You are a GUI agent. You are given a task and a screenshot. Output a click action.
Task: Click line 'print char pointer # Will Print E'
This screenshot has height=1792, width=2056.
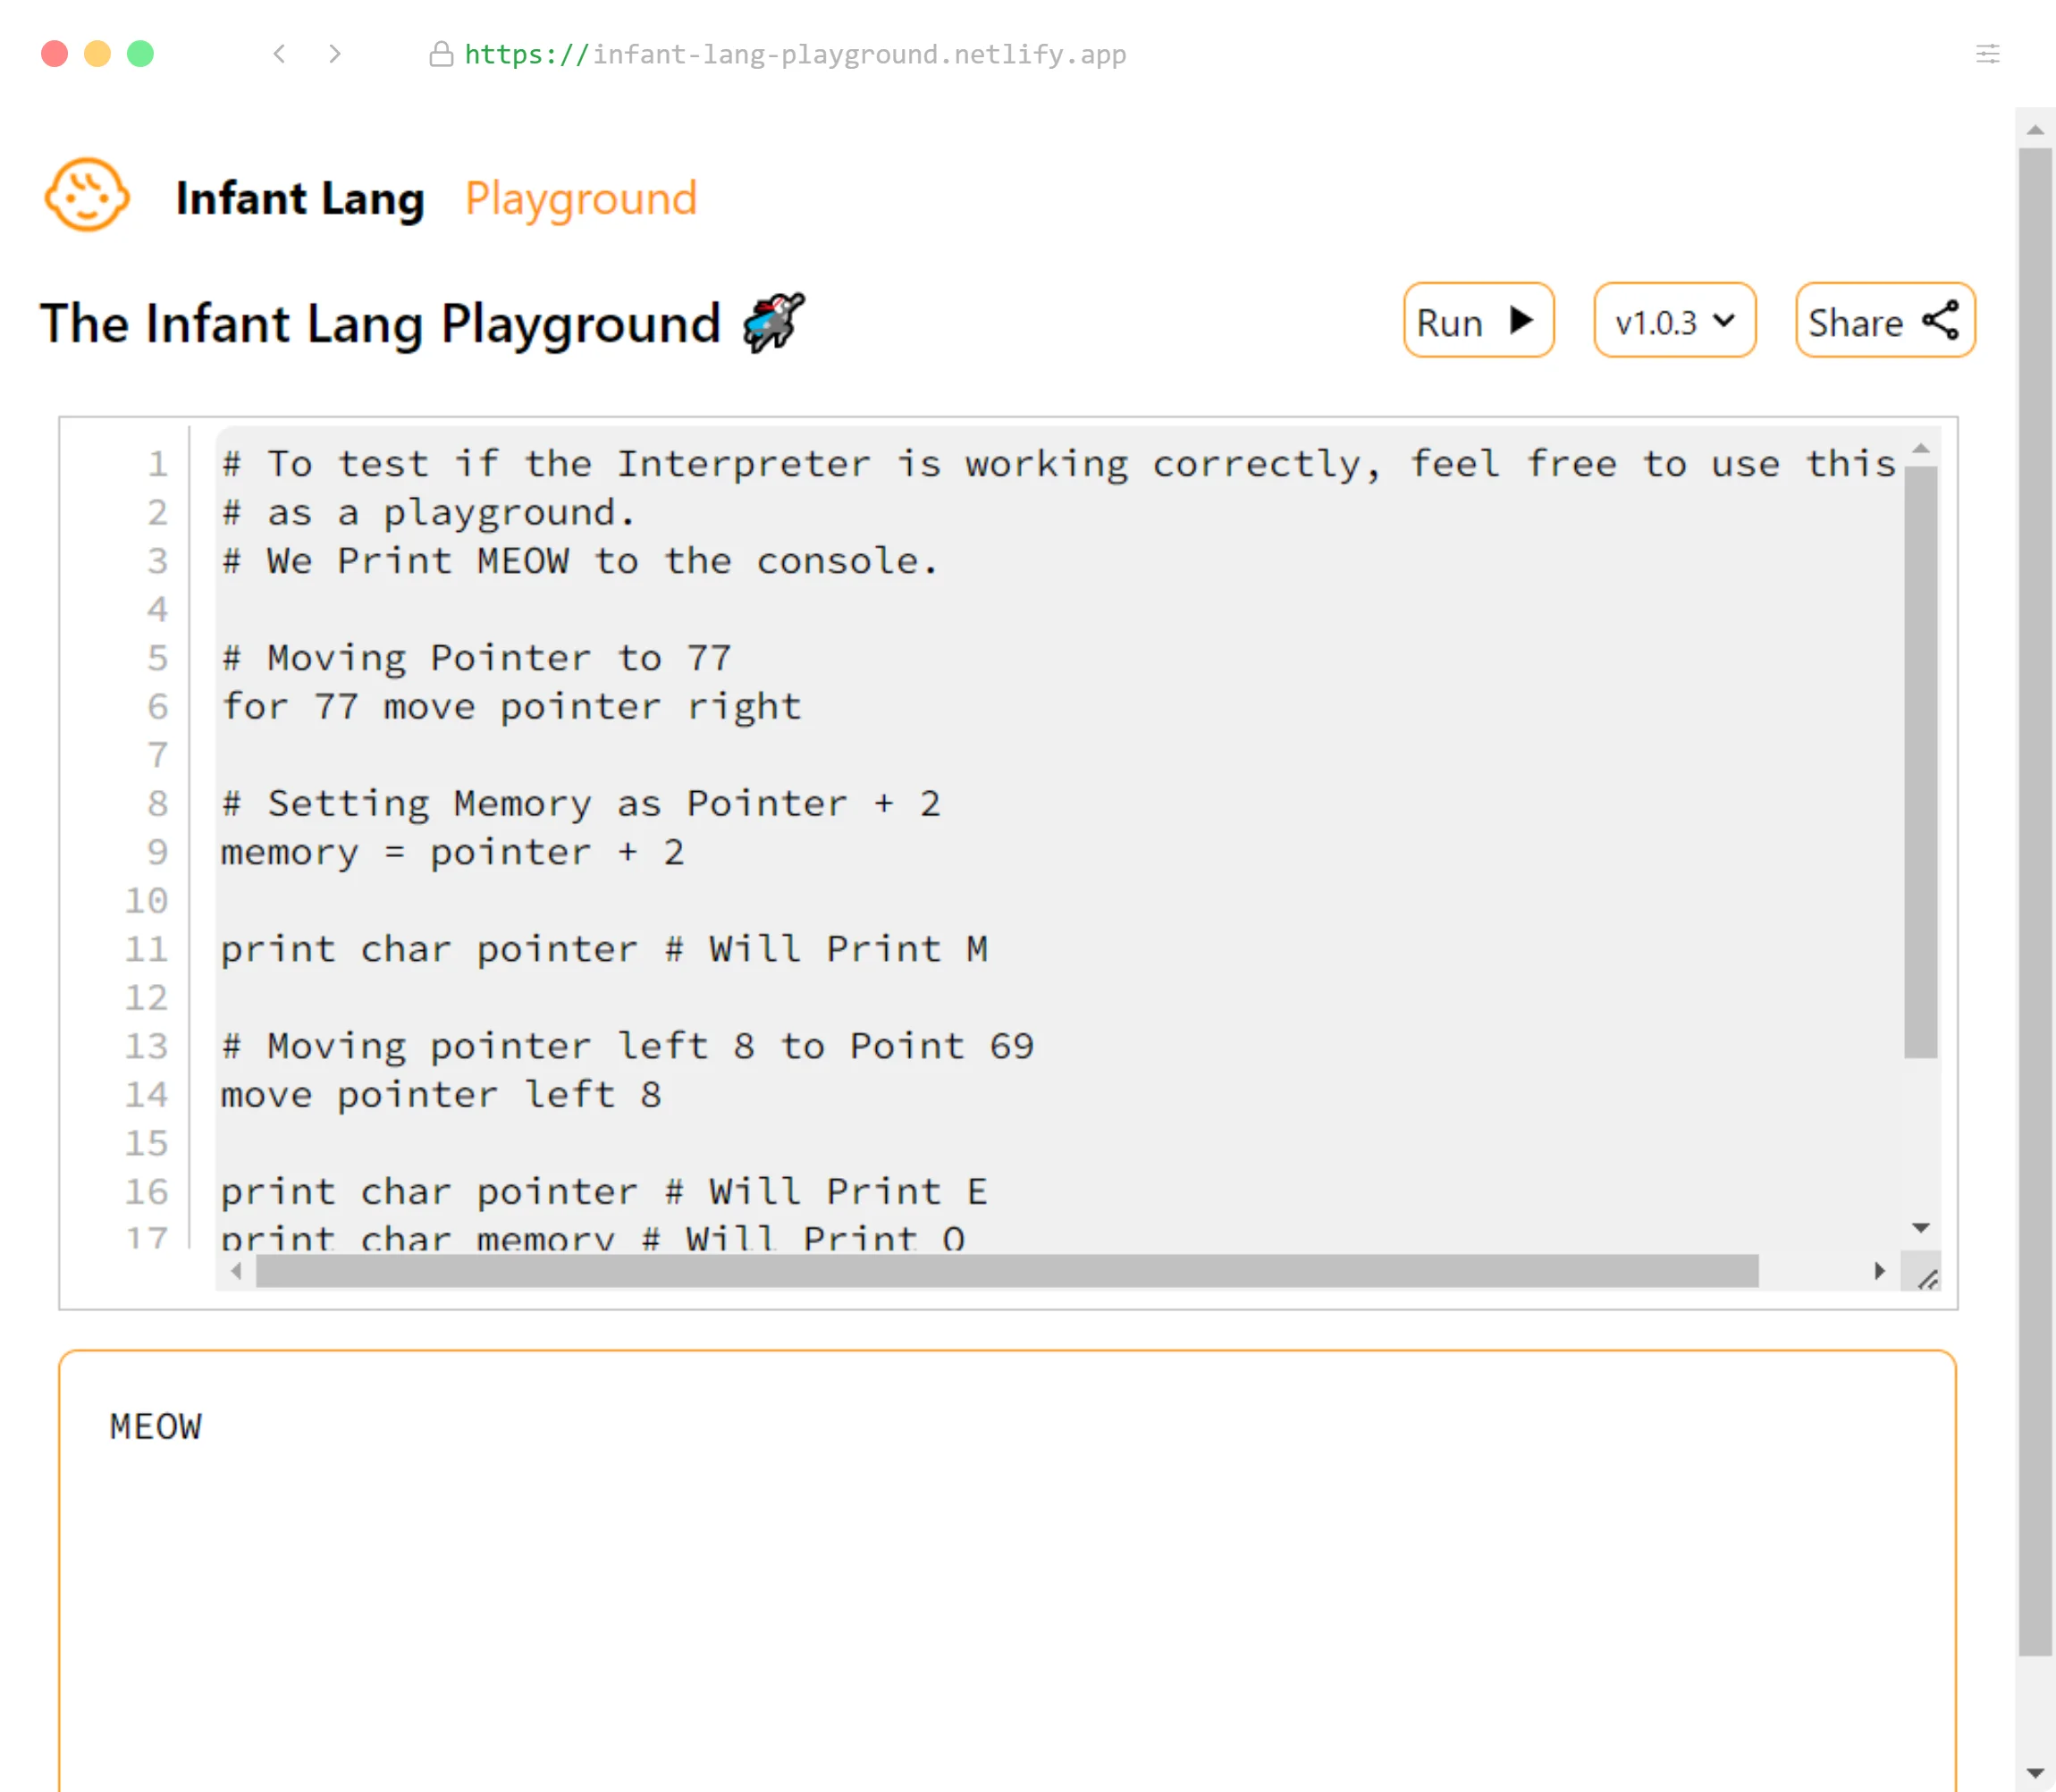point(604,1192)
